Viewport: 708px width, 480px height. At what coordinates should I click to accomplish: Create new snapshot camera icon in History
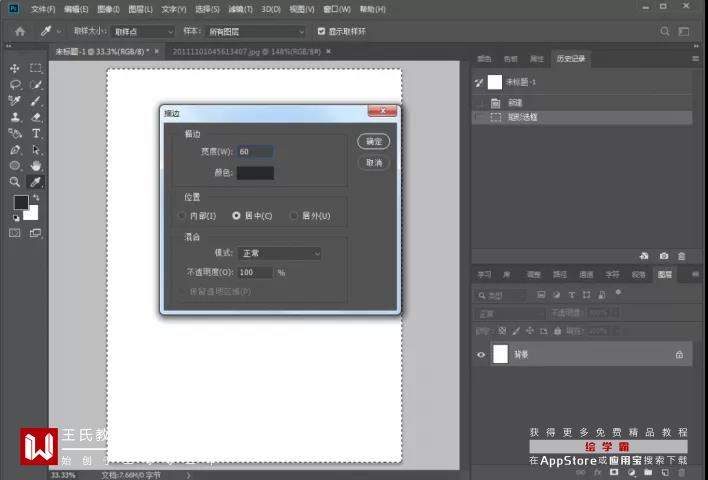pos(663,256)
